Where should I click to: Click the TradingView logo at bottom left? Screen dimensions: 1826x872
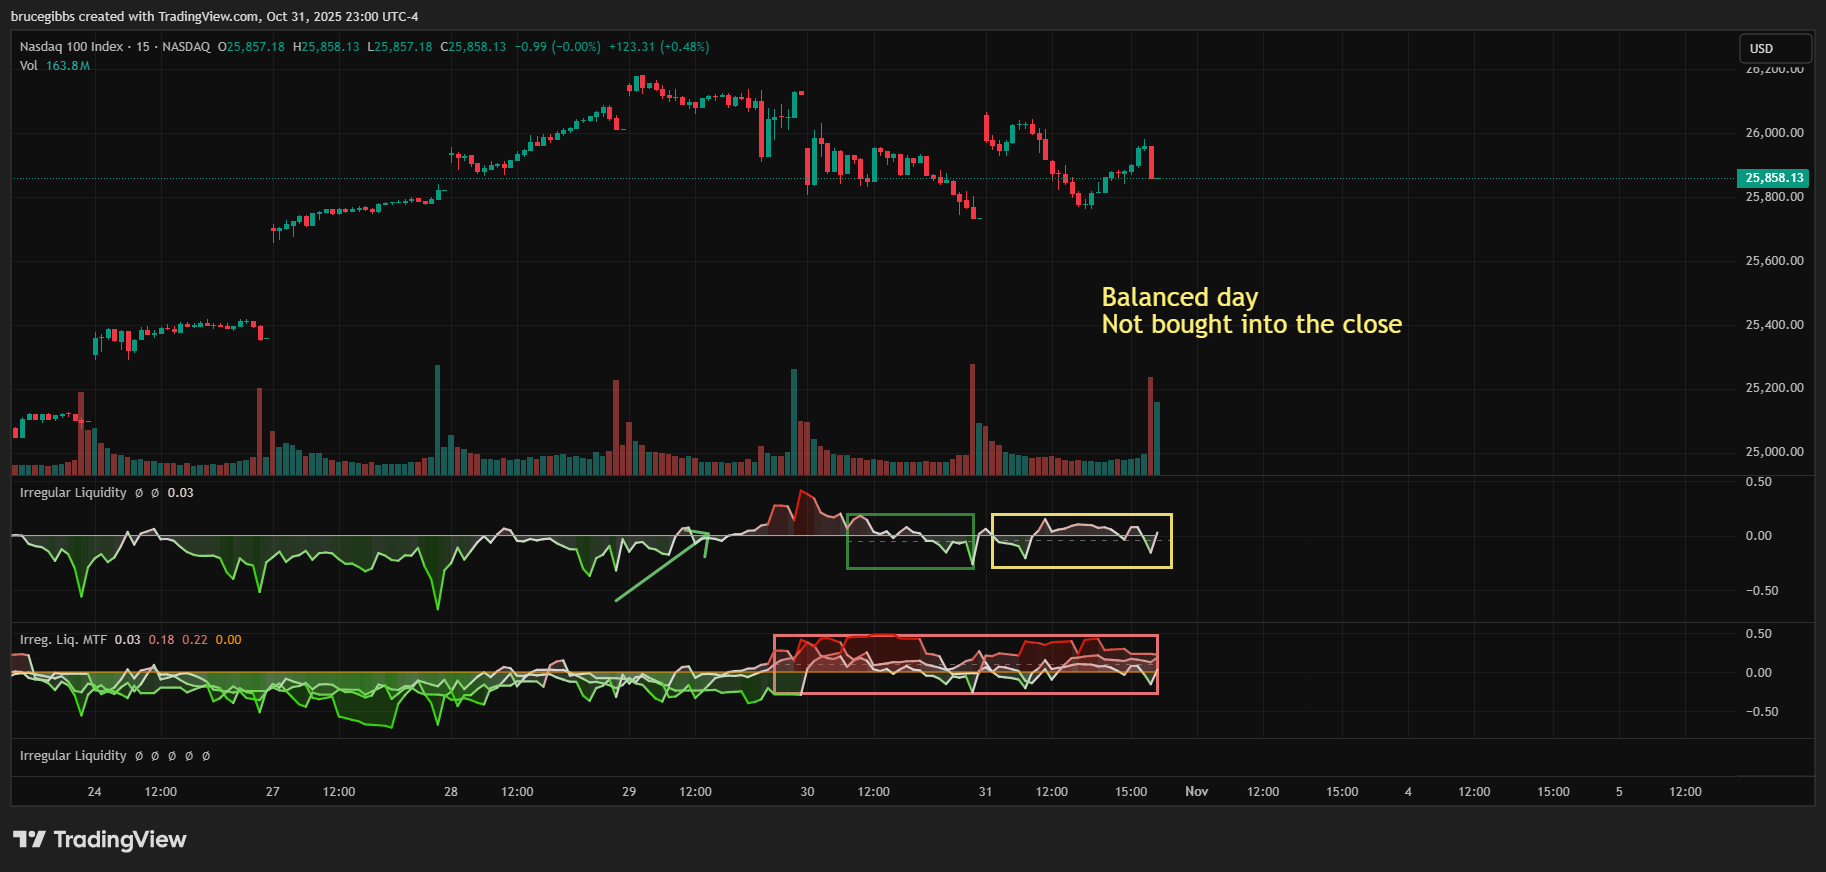point(99,839)
